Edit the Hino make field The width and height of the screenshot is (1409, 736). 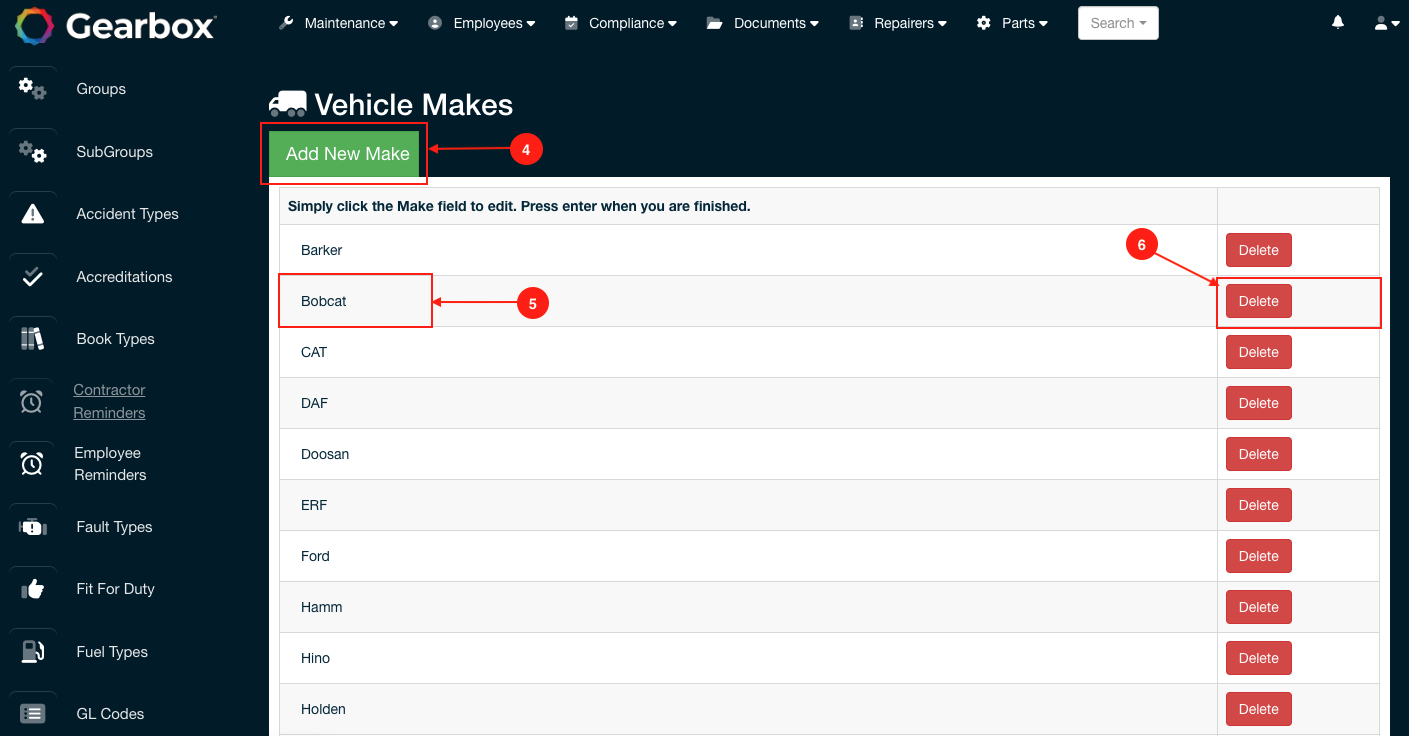tap(748, 658)
